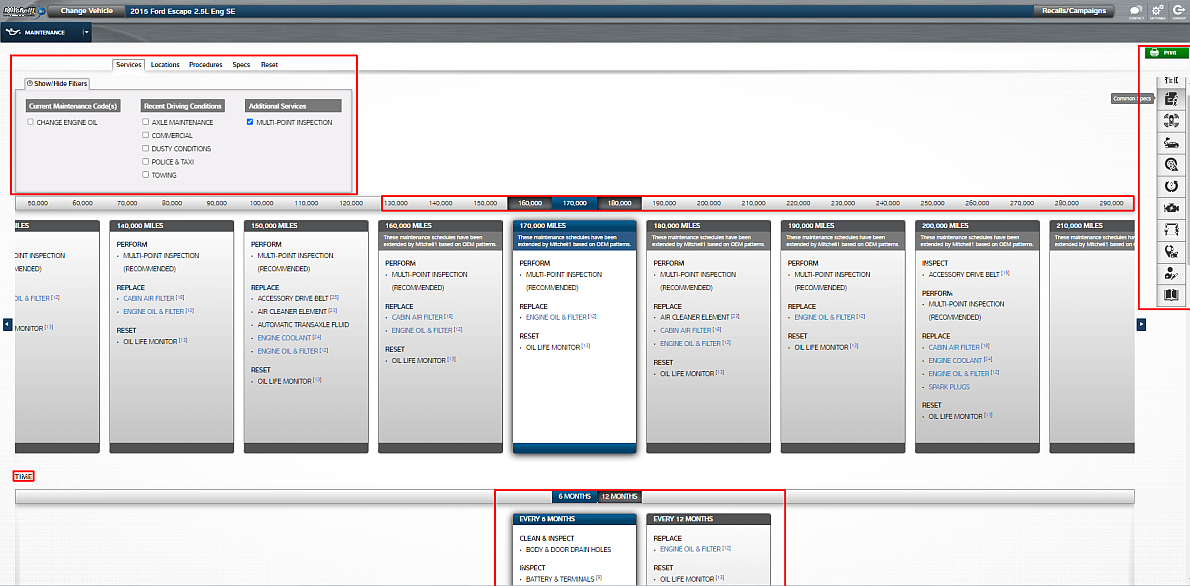The image size is (1190, 586).
Task: Click the check-engine icon in the right sidebar
Action: click(1169, 207)
